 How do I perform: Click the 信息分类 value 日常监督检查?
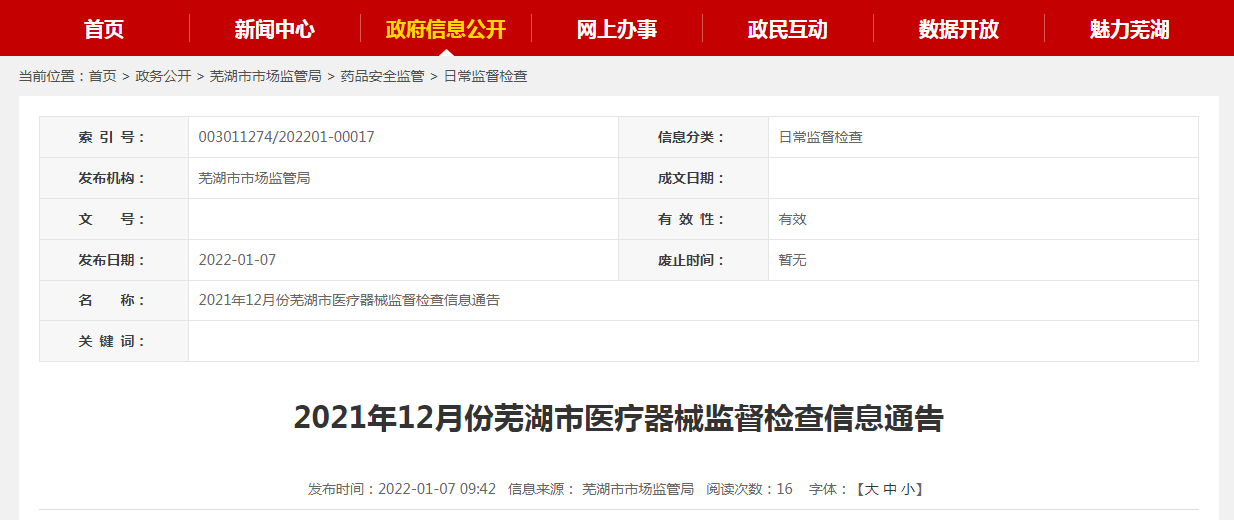[821, 137]
